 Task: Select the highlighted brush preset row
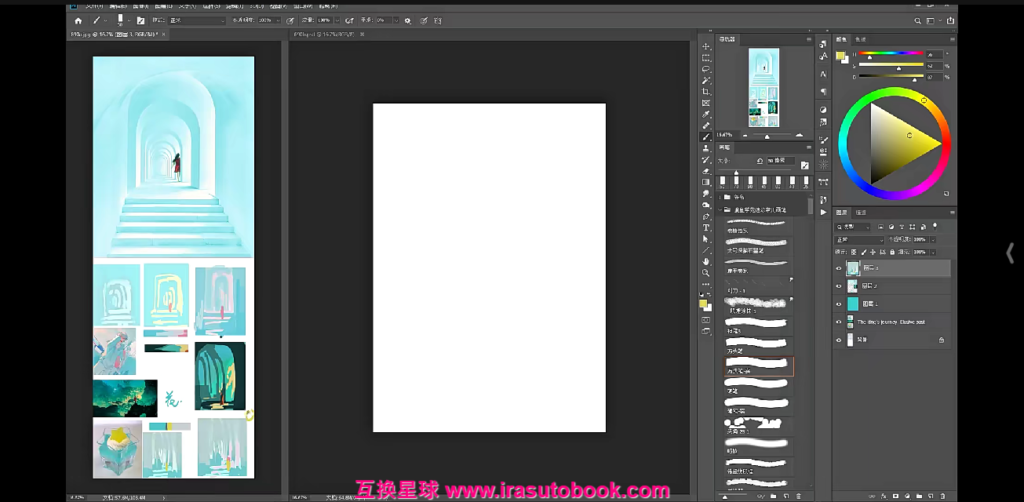click(760, 366)
